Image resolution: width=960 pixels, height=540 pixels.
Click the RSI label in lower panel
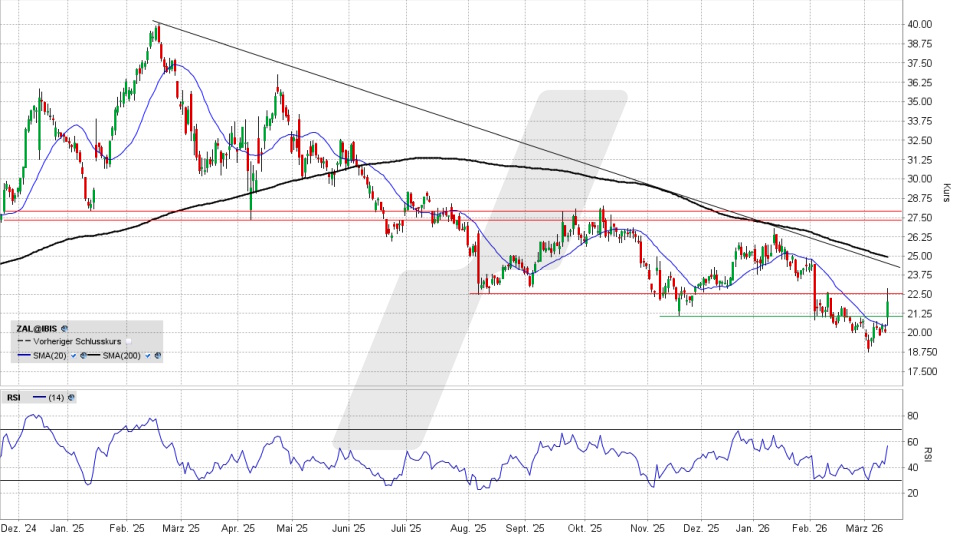pos(14,397)
